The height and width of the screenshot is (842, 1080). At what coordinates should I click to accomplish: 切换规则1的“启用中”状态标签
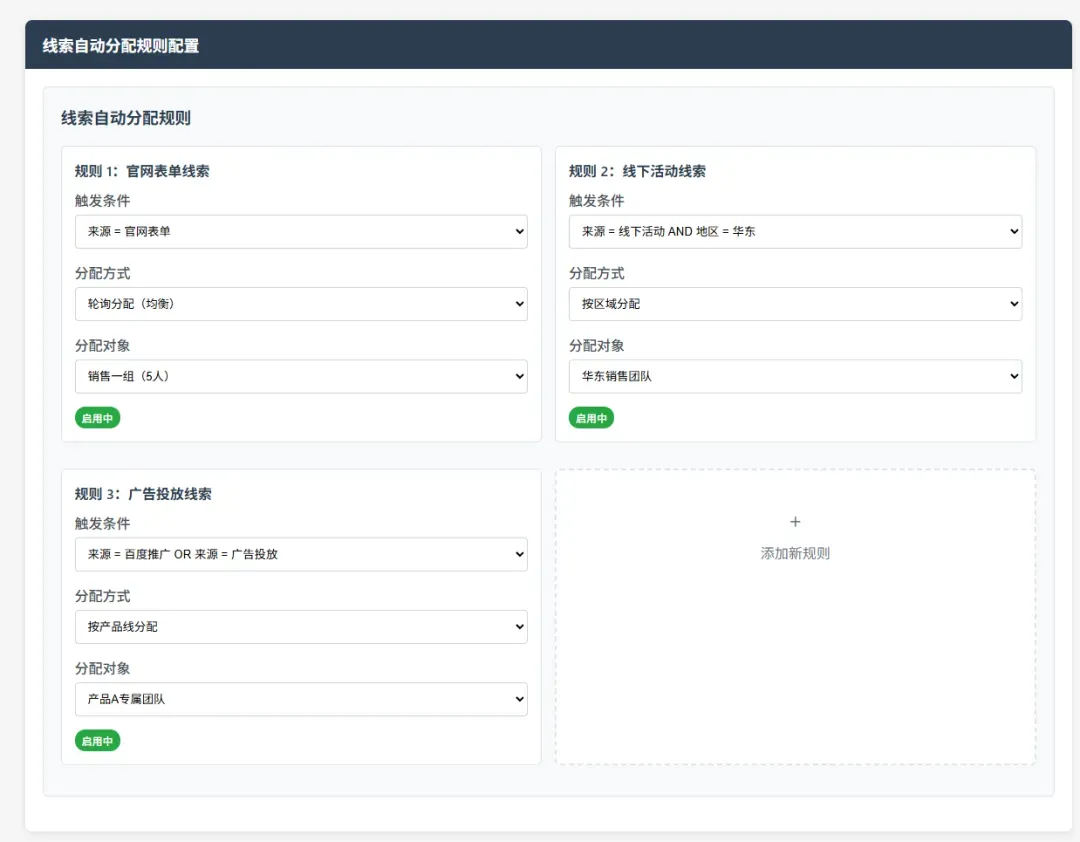click(x=97, y=418)
